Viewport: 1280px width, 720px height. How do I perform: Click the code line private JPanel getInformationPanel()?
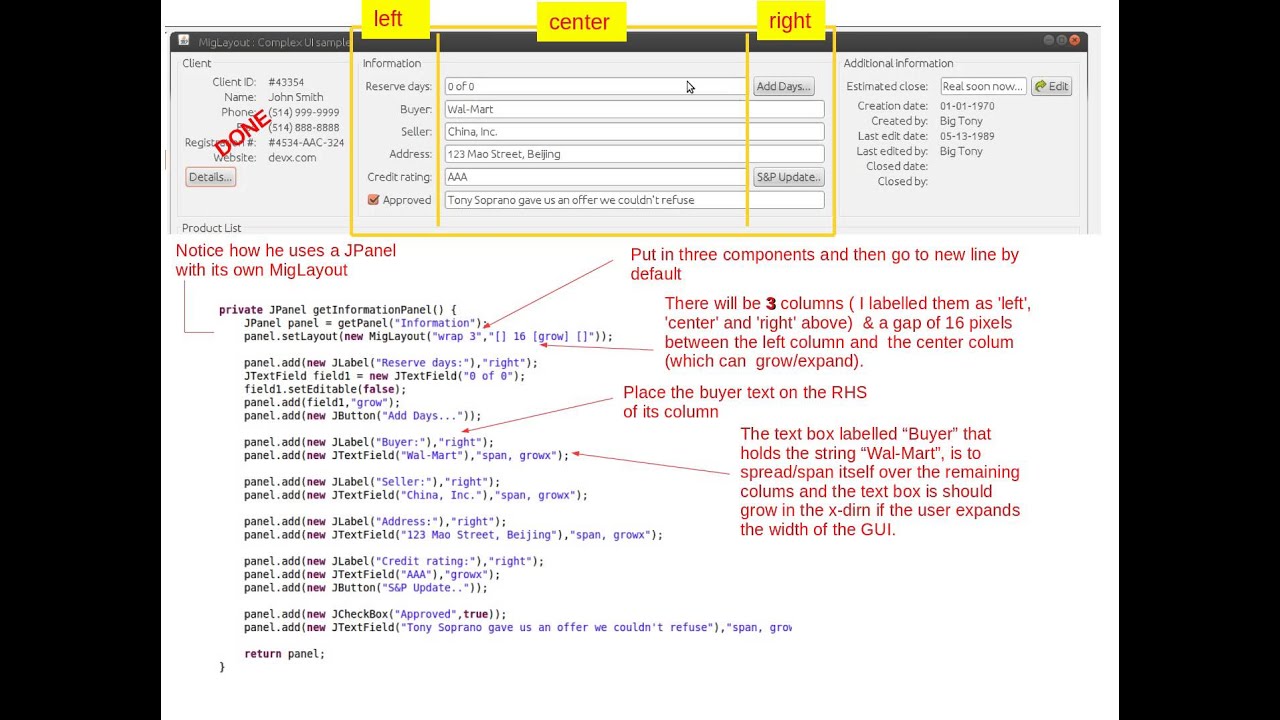tap(338, 310)
